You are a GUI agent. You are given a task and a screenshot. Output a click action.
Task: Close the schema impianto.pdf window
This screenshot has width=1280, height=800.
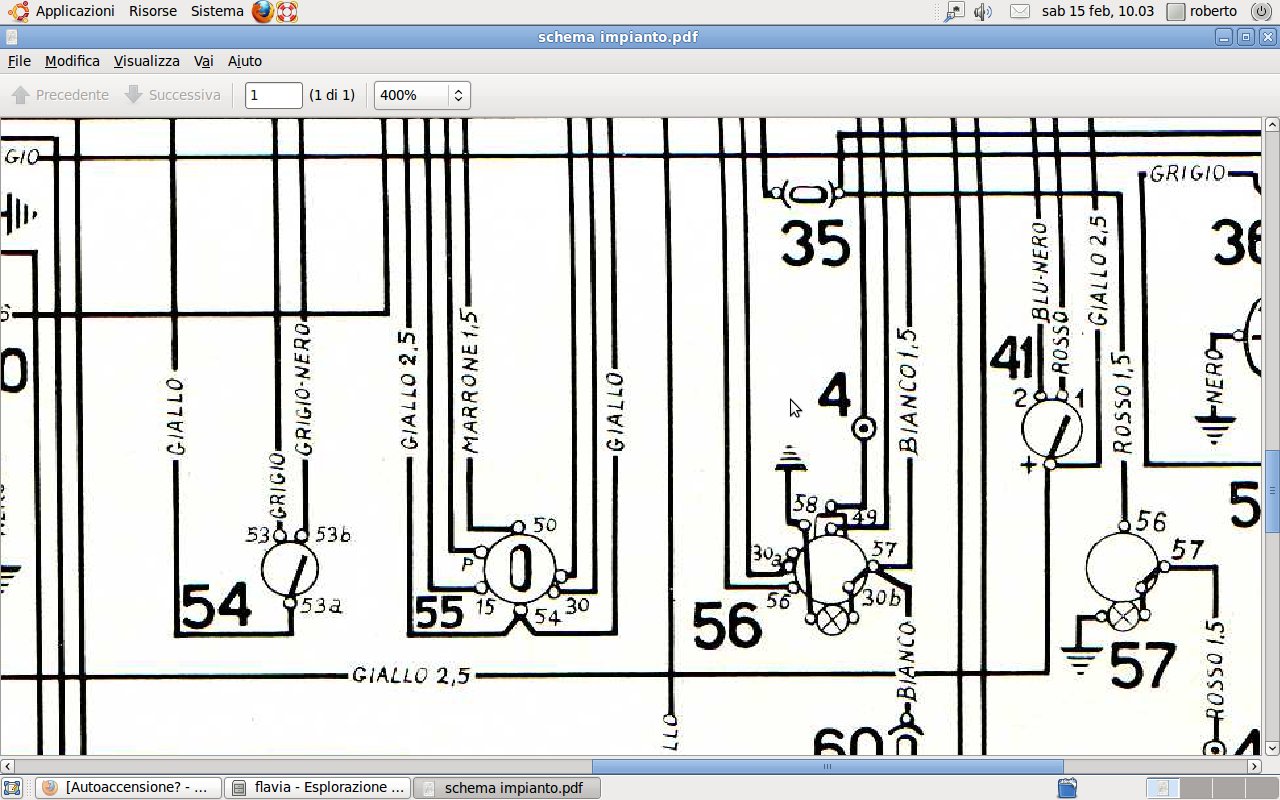tap(1267, 37)
